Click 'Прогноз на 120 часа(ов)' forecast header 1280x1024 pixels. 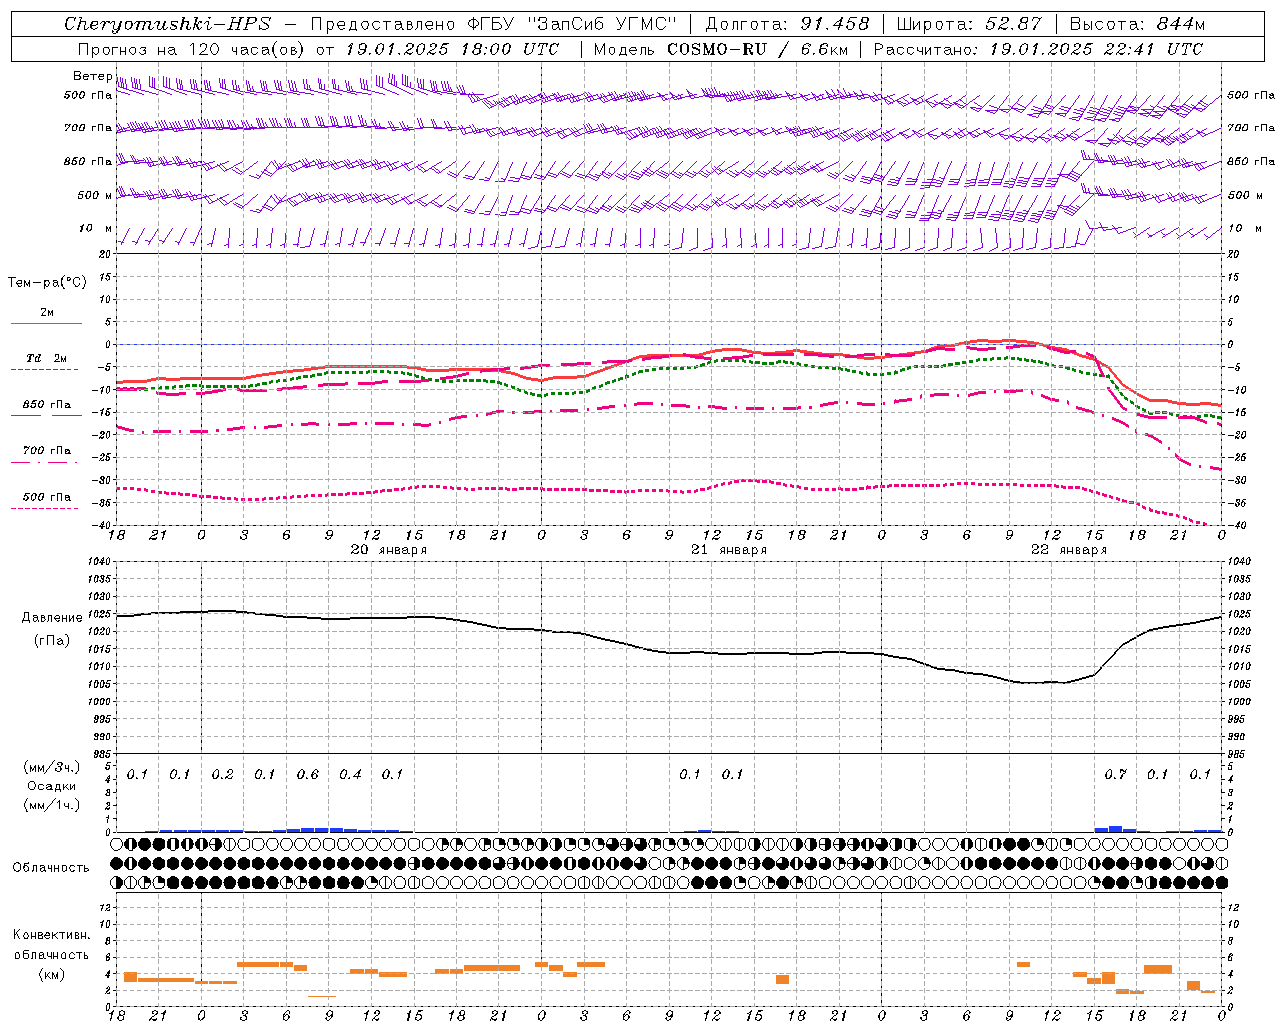(192, 49)
